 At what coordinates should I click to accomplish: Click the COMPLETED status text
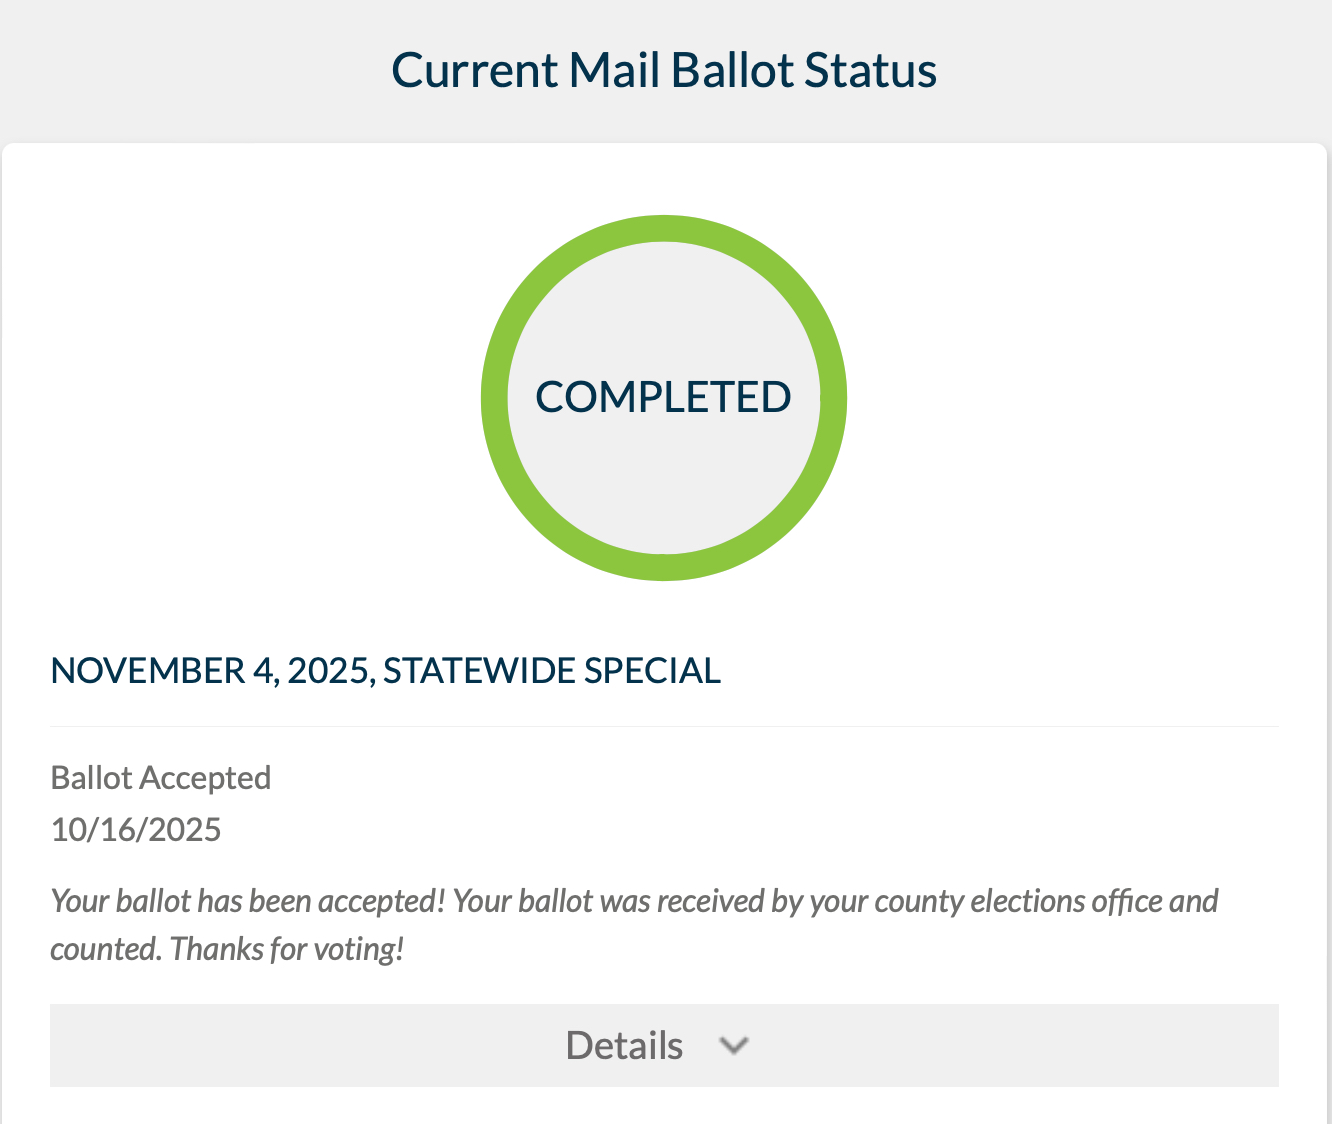point(663,397)
